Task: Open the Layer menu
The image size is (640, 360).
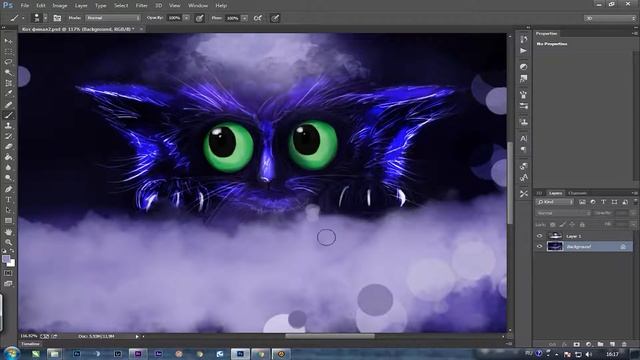Action: [81, 6]
